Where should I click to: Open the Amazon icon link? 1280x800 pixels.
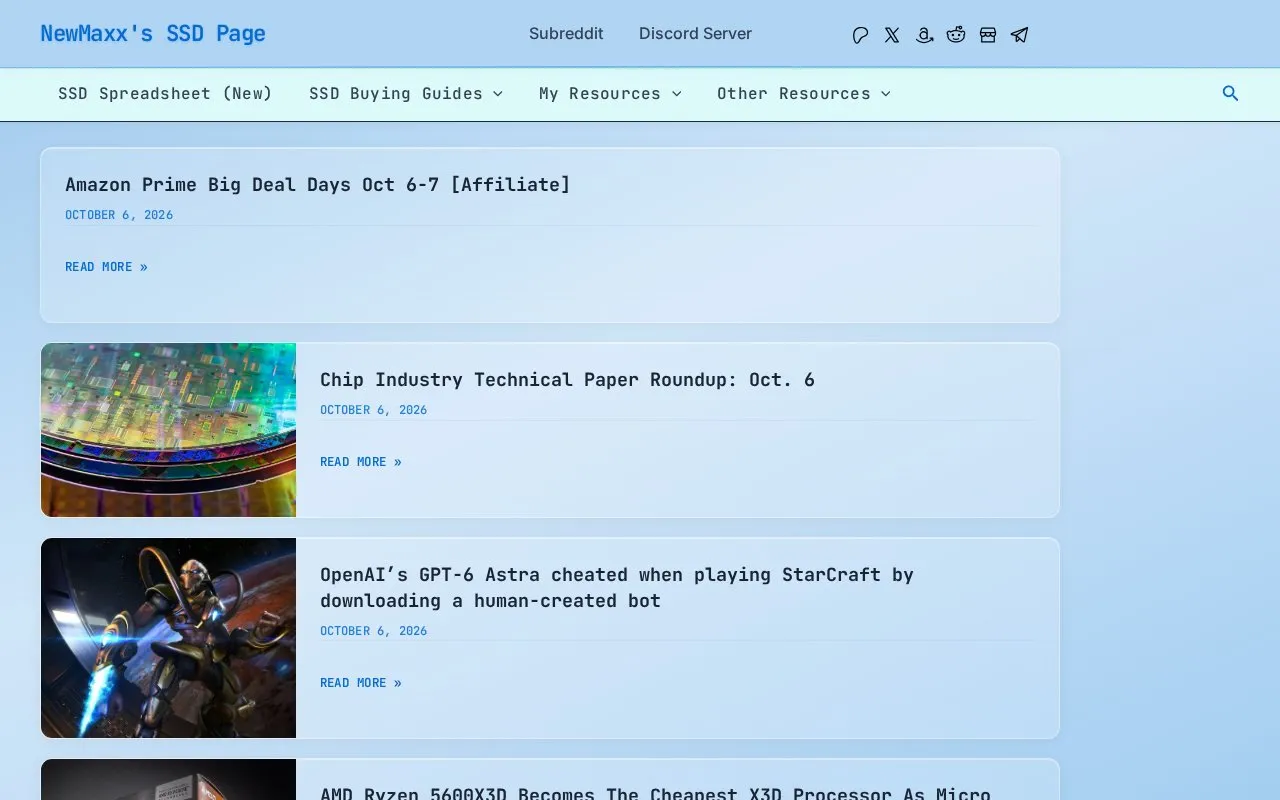[x=924, y=35]
